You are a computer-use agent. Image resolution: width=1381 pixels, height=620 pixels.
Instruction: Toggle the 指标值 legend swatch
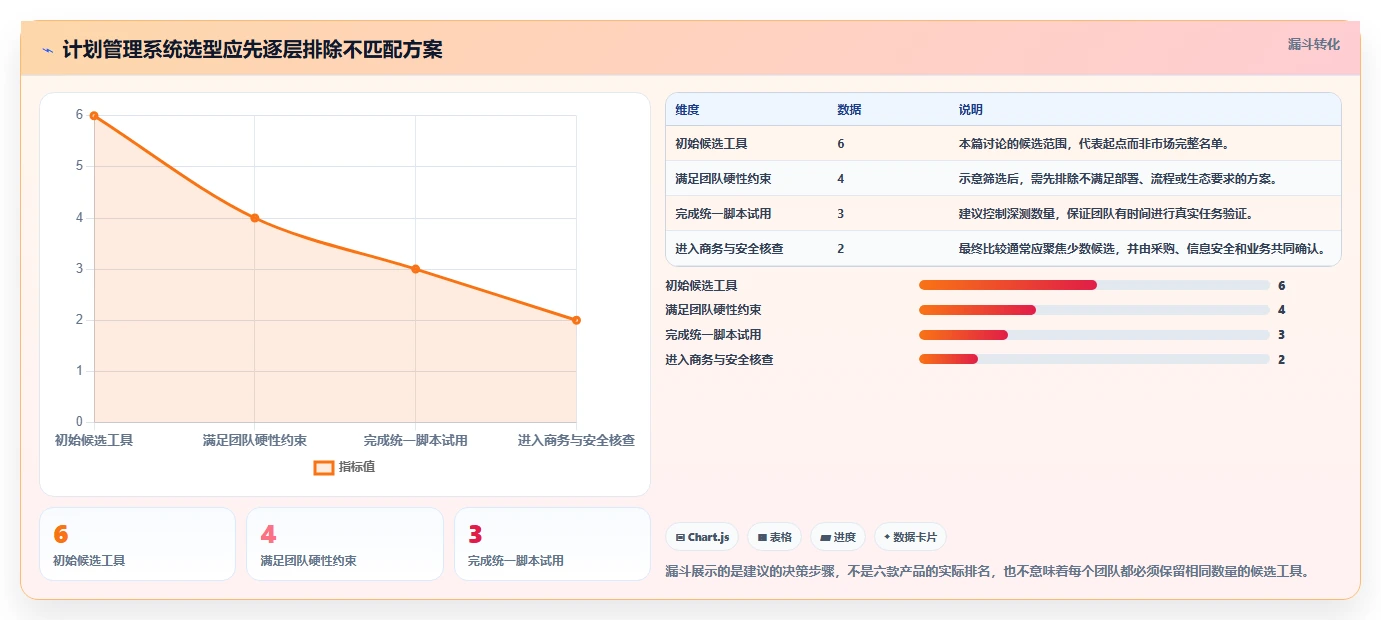point(324,467)
